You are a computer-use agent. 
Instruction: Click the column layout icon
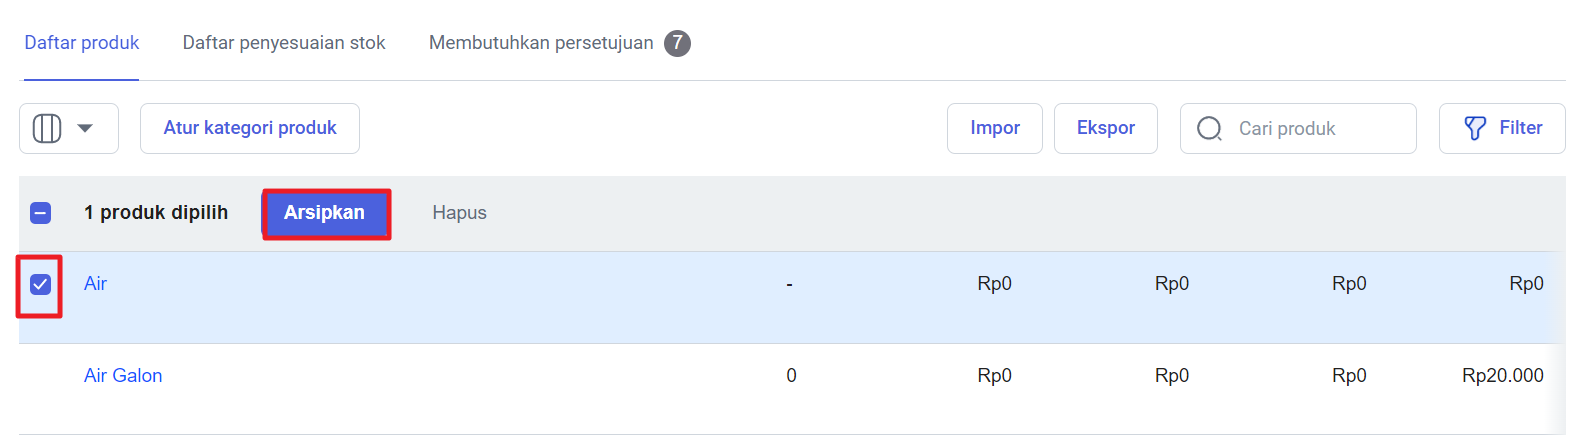click(x=47, y=128)
